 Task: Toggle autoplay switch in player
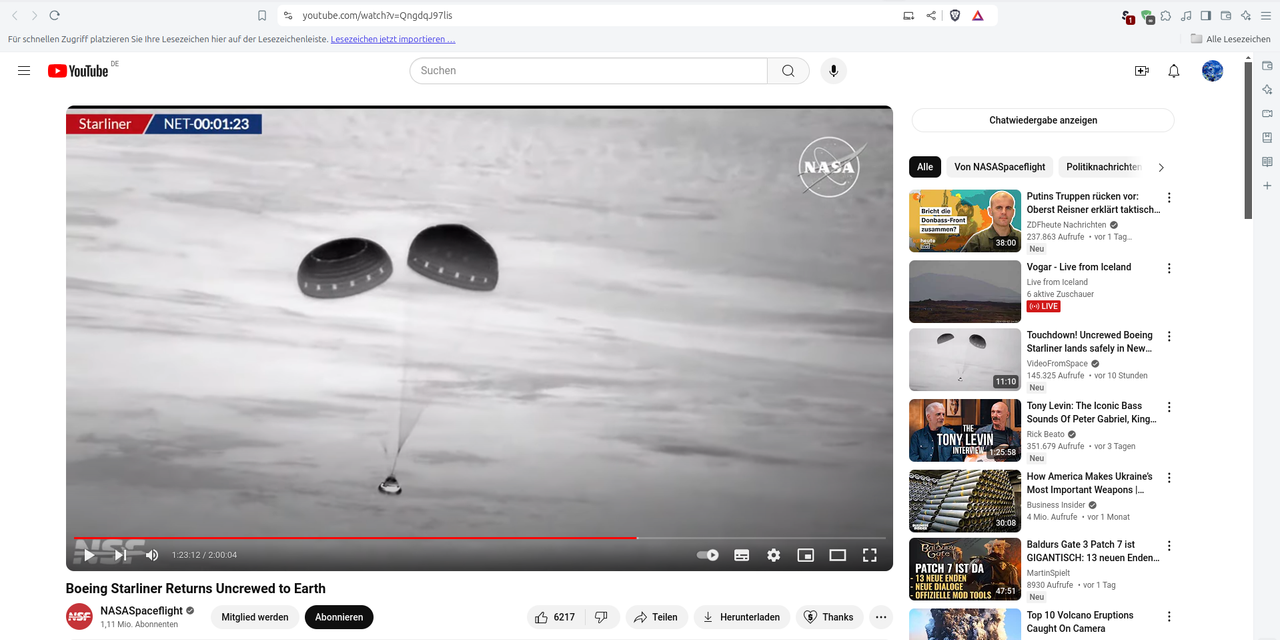[708, 555]
